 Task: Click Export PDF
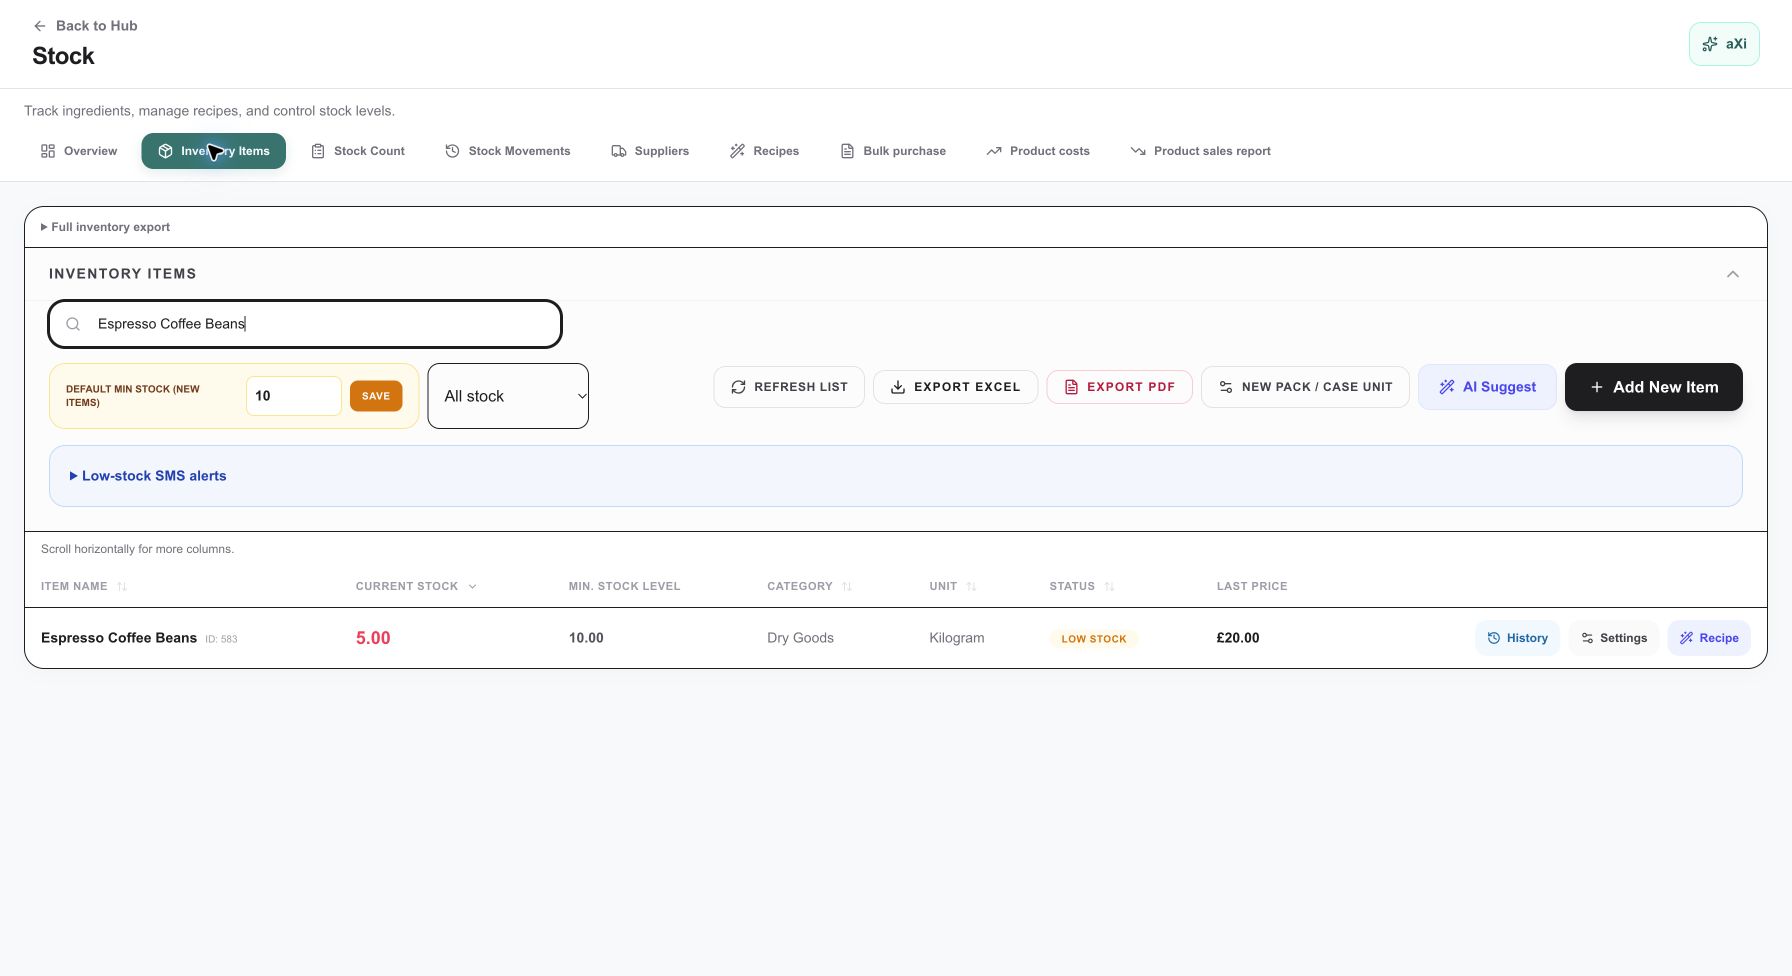pos(1119,387)
